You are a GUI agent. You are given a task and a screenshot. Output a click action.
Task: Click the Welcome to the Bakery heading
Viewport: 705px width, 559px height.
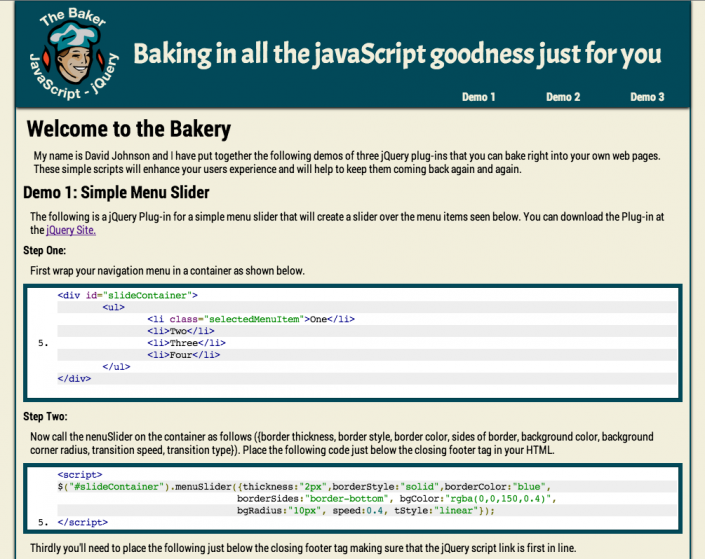click(129, 129)
